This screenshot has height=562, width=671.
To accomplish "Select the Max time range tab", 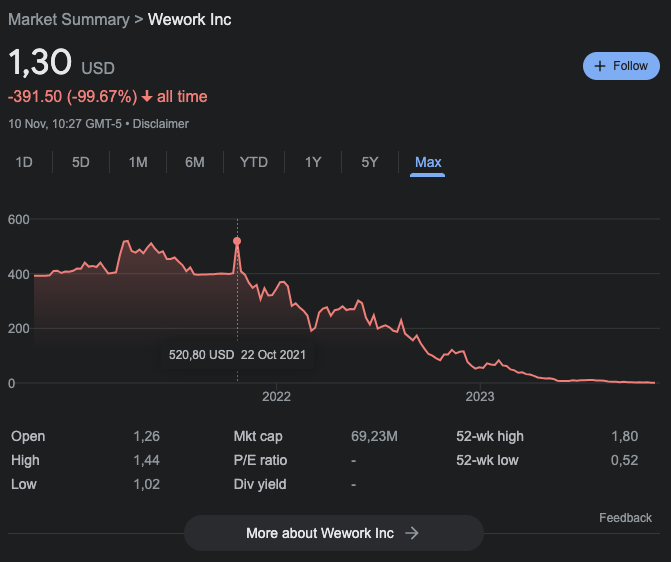I will click(428, 162).
